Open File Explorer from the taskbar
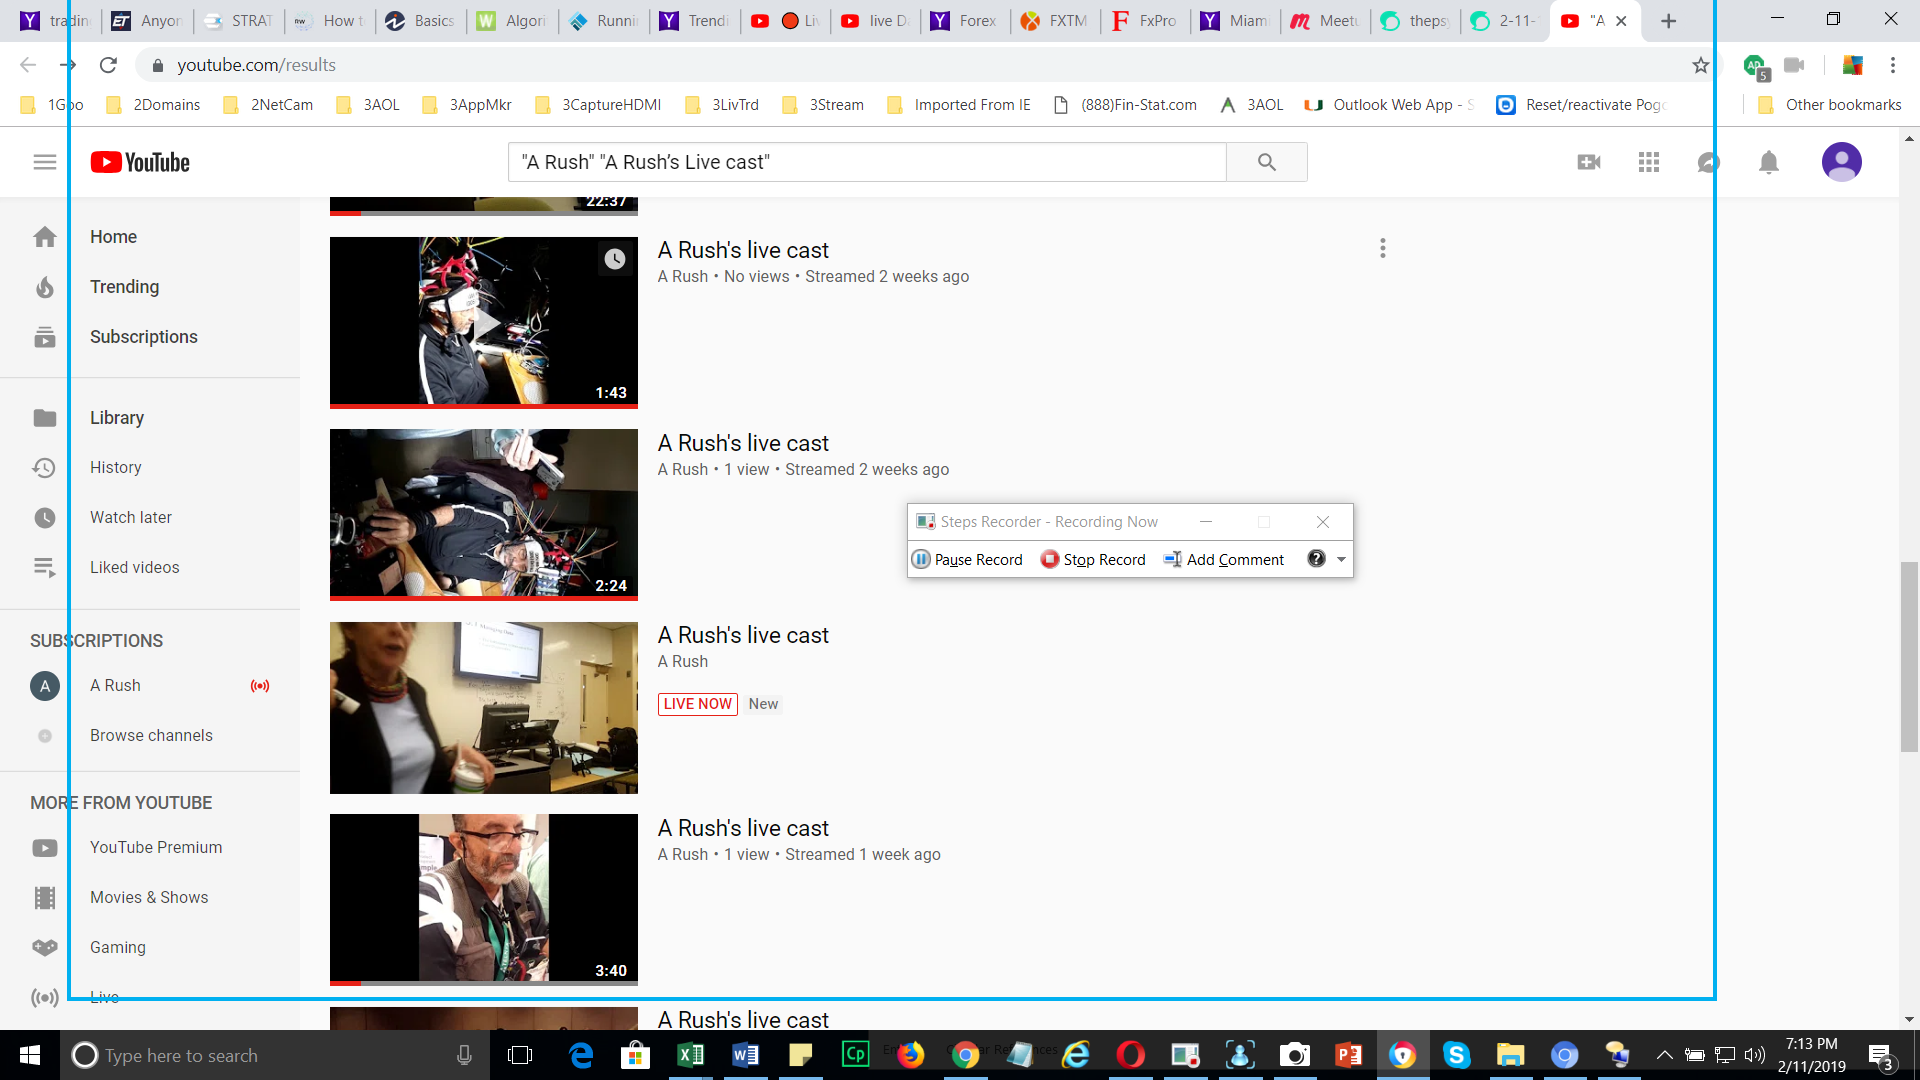Screen dimensions: 1920x1080 [x=1510, y=1055]
